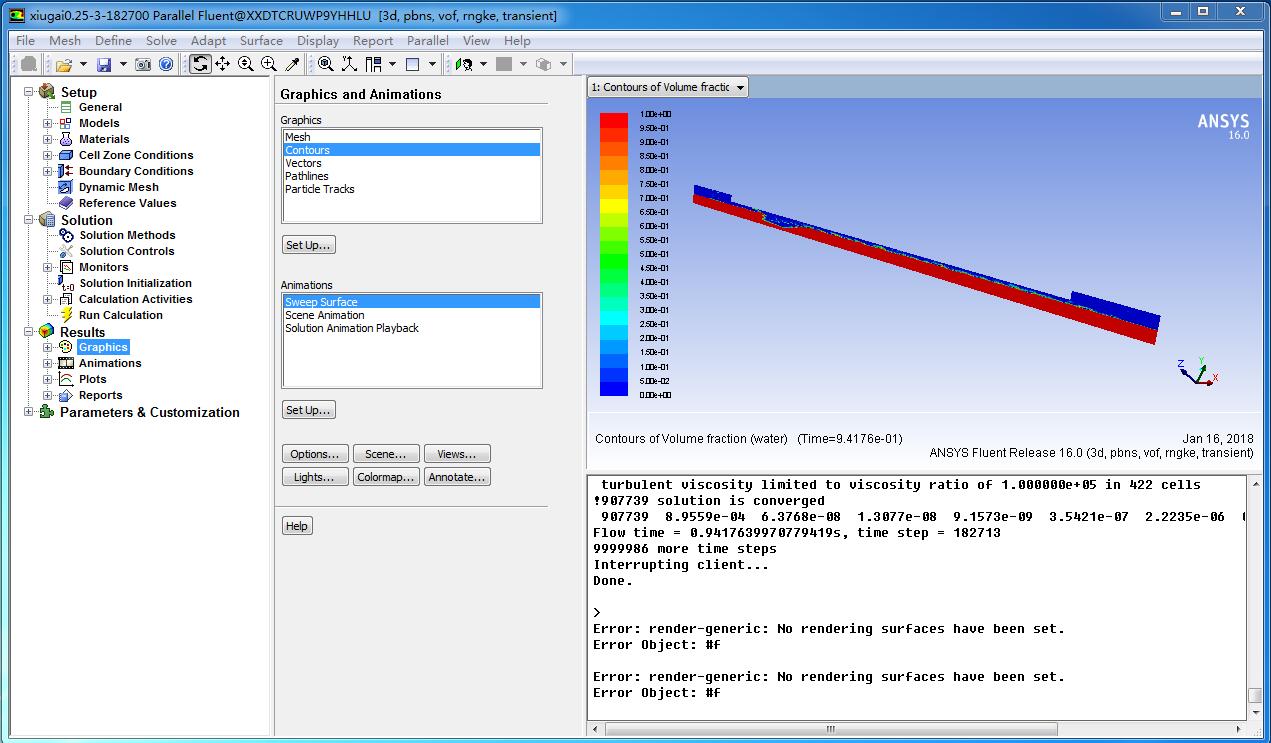Image resolution: width=1271 pixels, height=743 pixels.
Task: Select the zoom to area tool
Action: pyautogui.click(x=268, y=64)
